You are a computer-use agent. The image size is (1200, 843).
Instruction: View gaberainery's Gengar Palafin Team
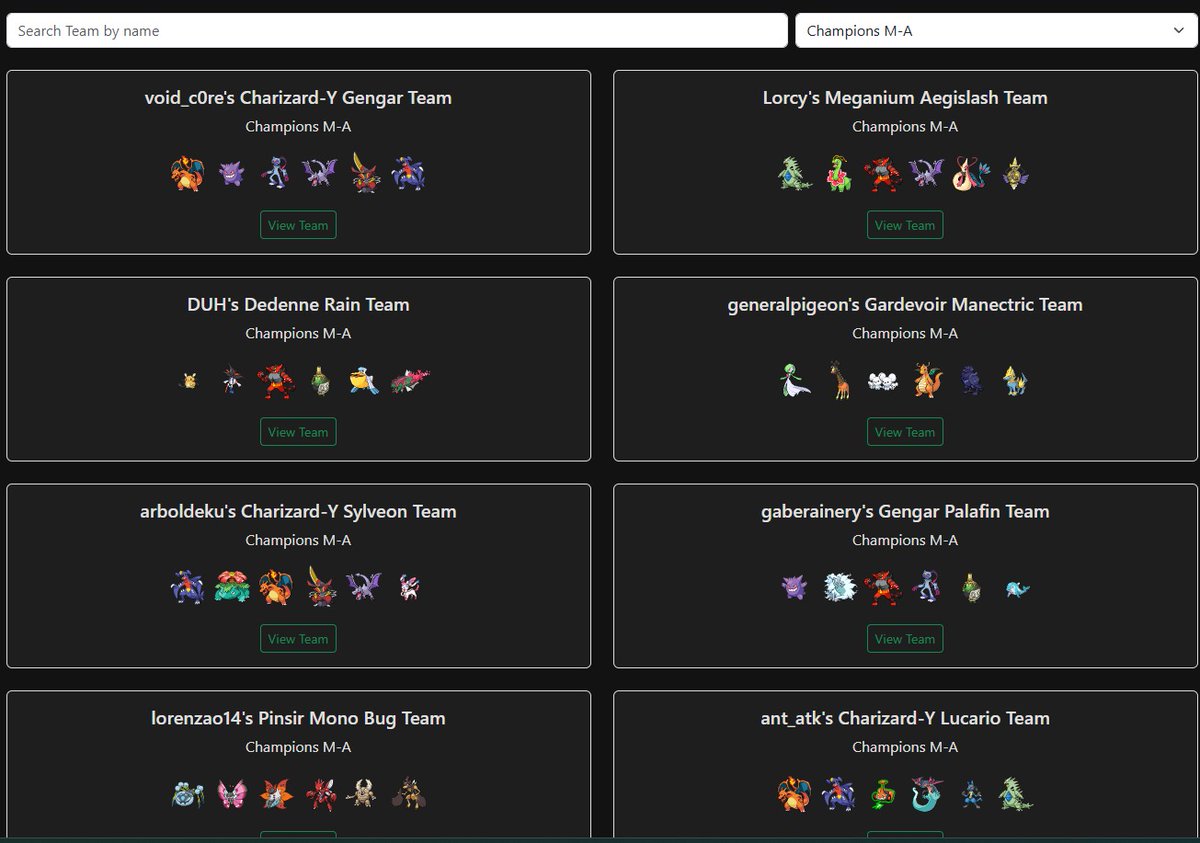point(905,639)
